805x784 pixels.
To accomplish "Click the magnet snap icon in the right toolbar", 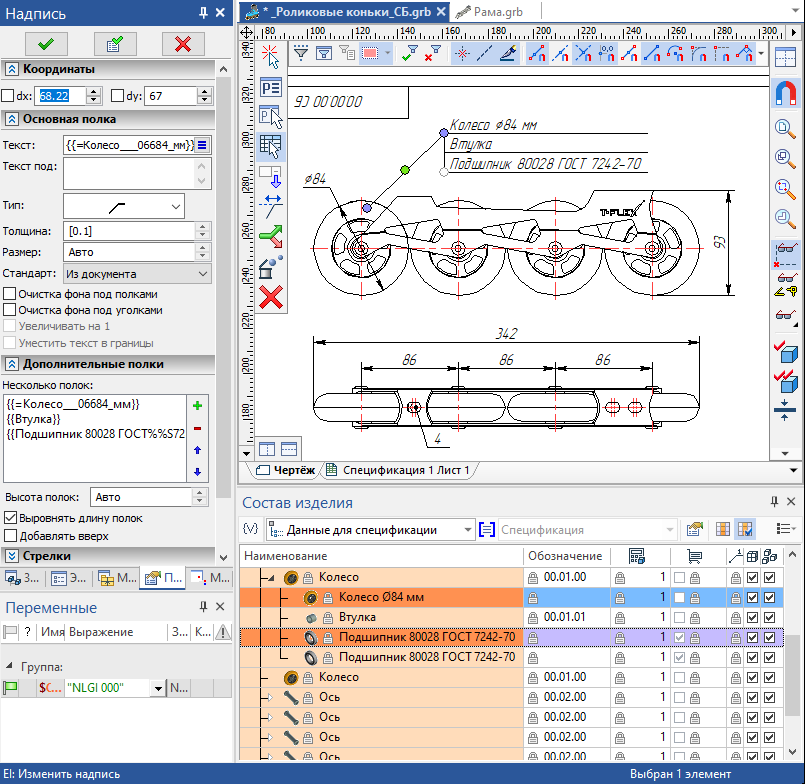I will (785, 92).
